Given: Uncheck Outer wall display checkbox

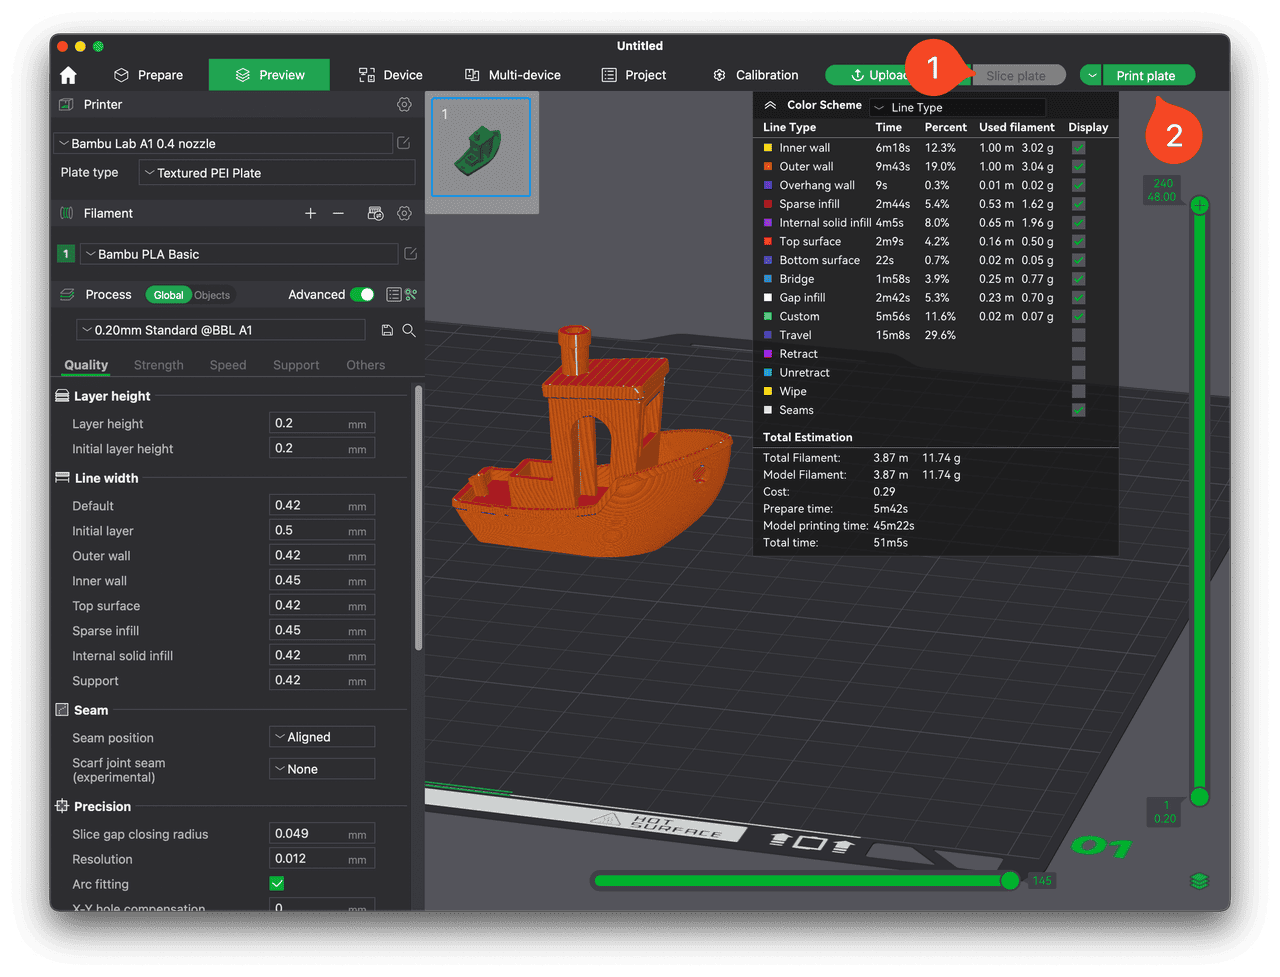Looking at the screenshot, I should (x=1079, y=166).
